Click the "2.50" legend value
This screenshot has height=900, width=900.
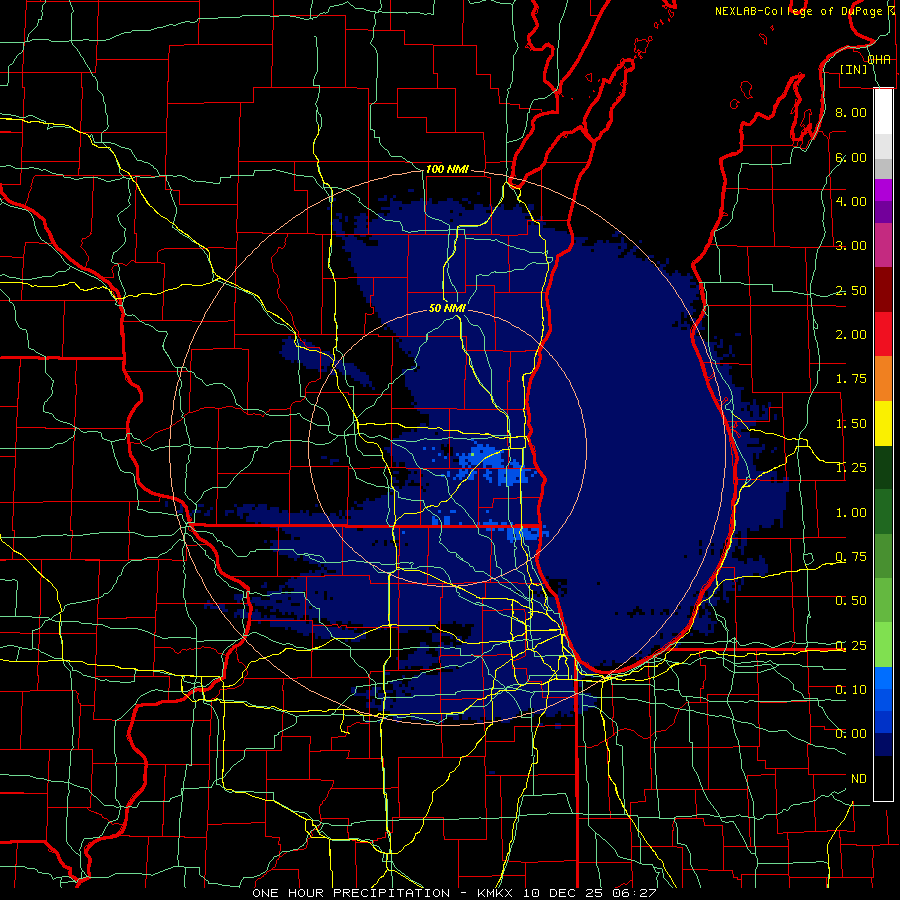click(x=851, y=290)
